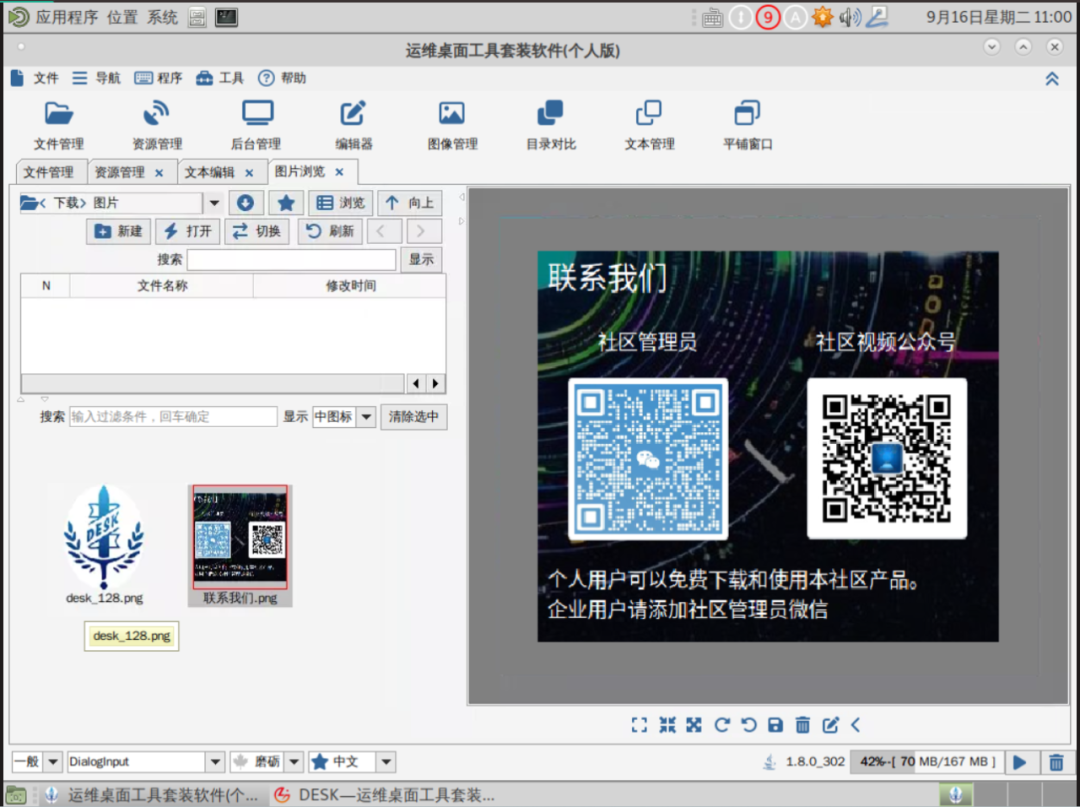Open the DialogInput font dropdown
The image size is (1080, 807).
(x=215, y=762)
